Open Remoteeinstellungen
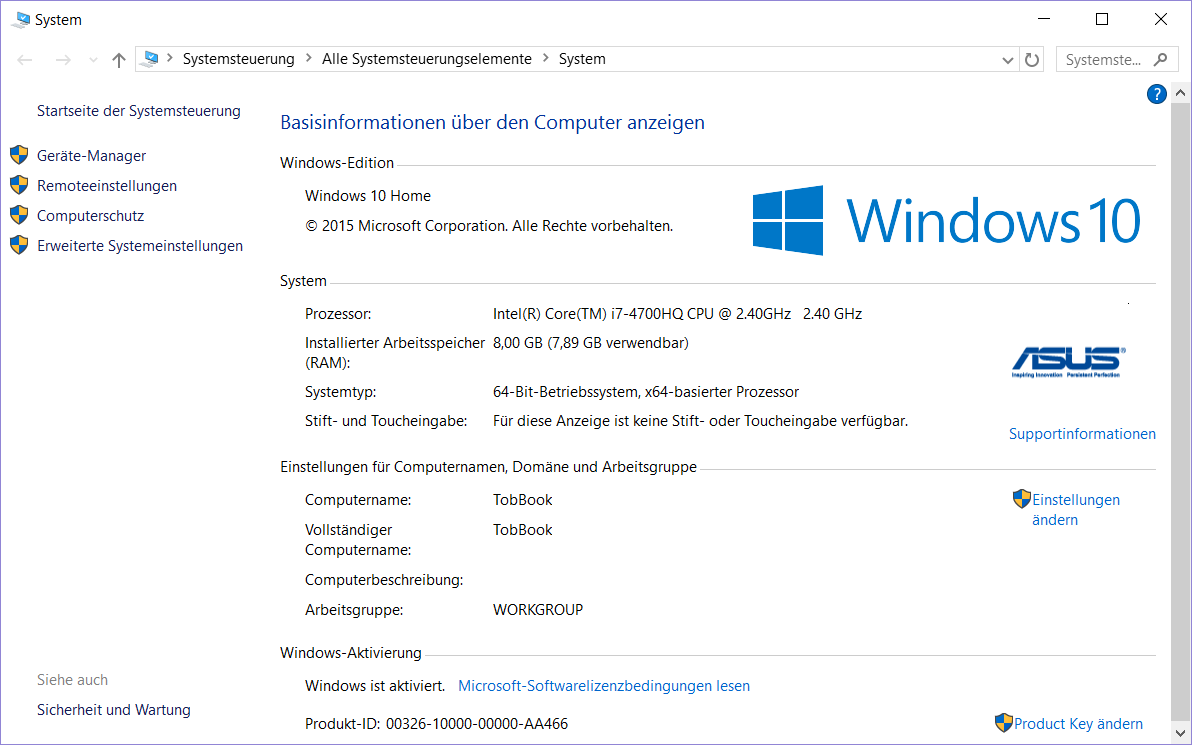Screen dimensions: 1192x745 click(x=106, y=185)
